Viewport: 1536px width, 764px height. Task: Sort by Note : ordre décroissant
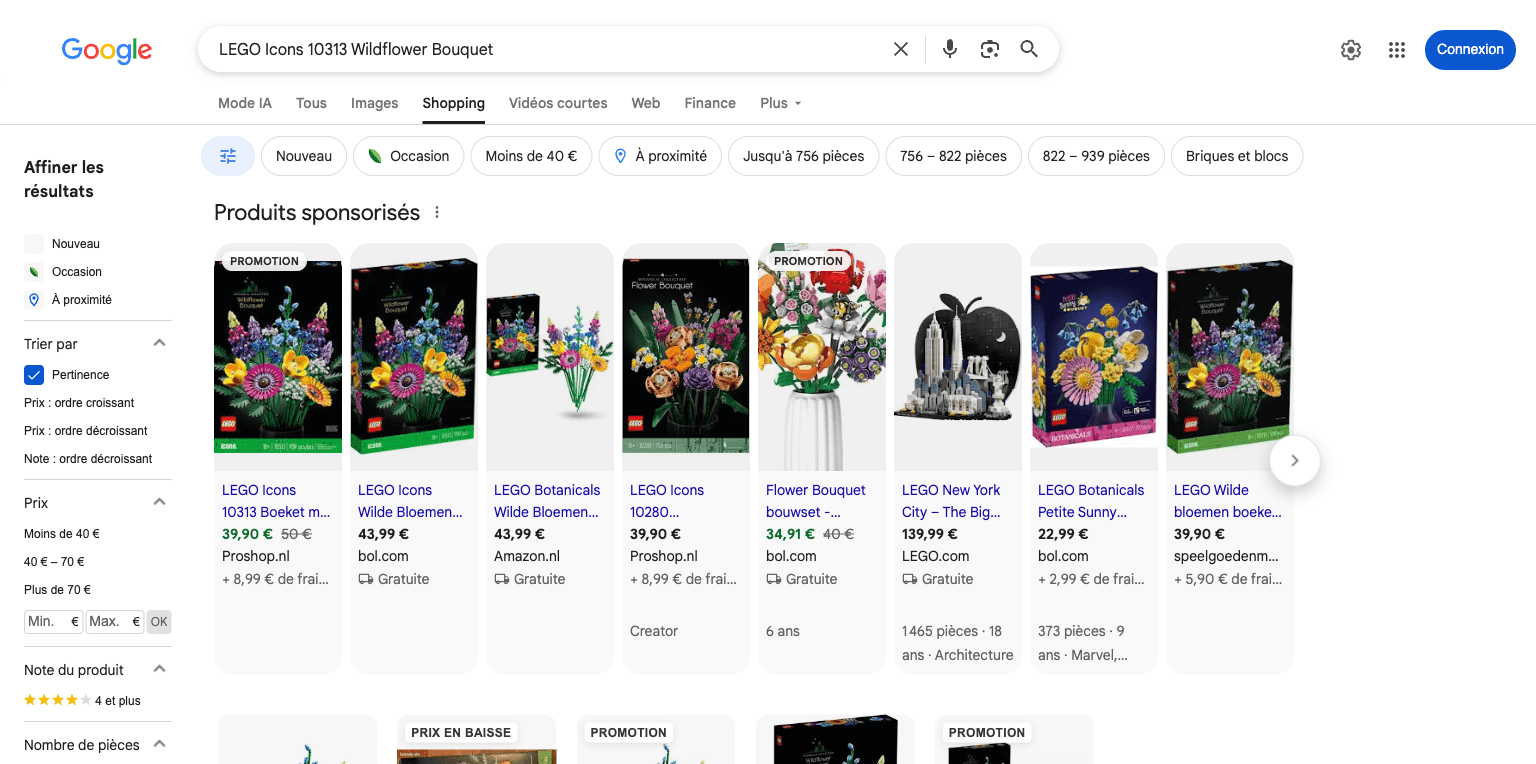click(x=88, y=459)
